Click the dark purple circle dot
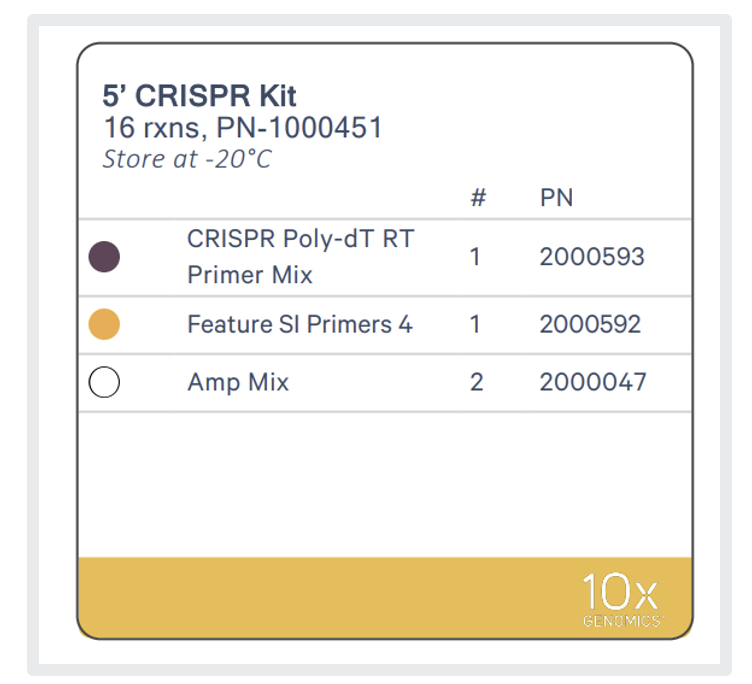 pos(104,257)
